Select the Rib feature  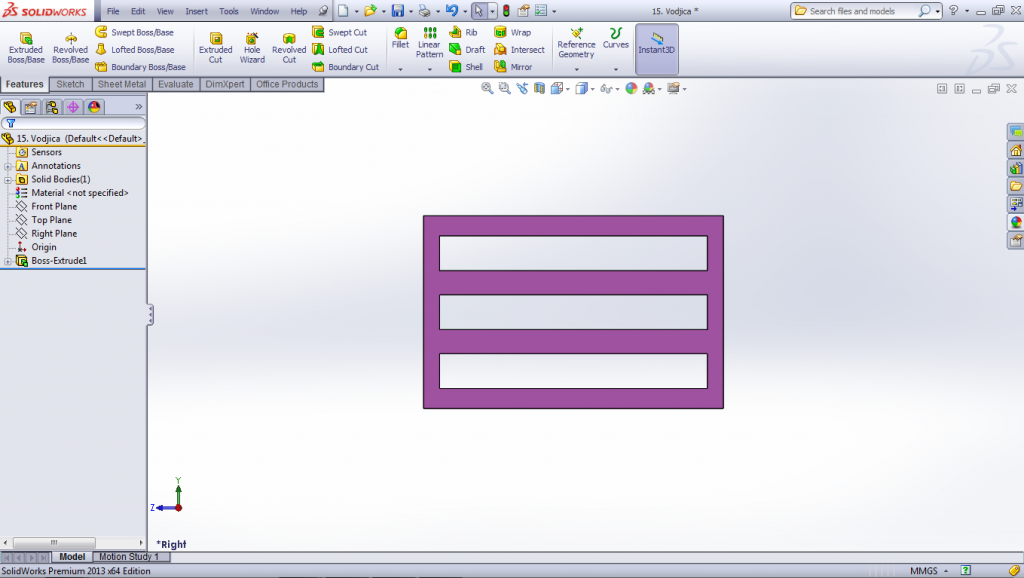464,32
